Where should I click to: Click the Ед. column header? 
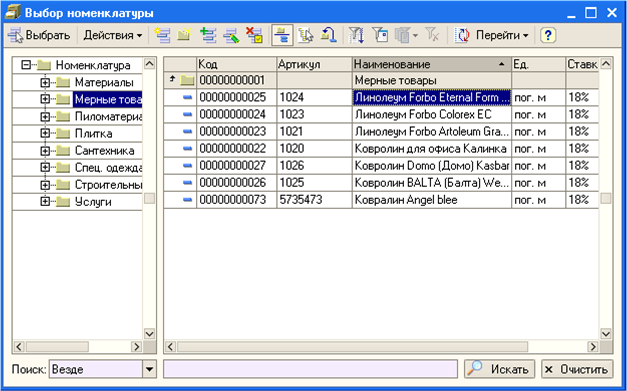point(538,64)
